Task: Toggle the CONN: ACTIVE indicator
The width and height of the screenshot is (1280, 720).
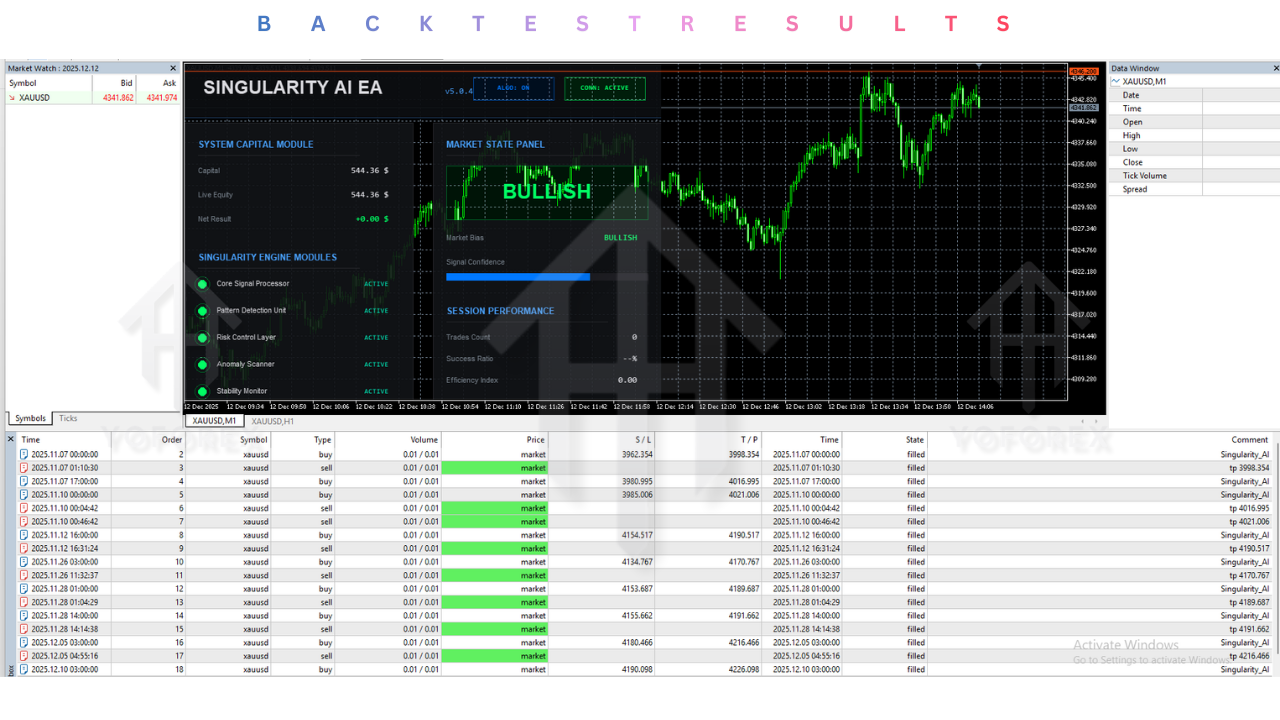Action: click(x=604, y=88)
